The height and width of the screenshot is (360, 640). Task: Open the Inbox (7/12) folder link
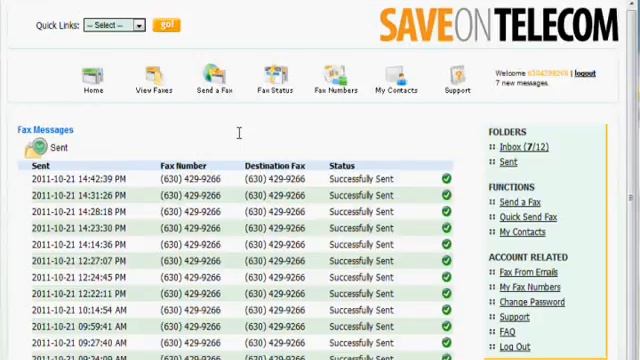(524, 147)
